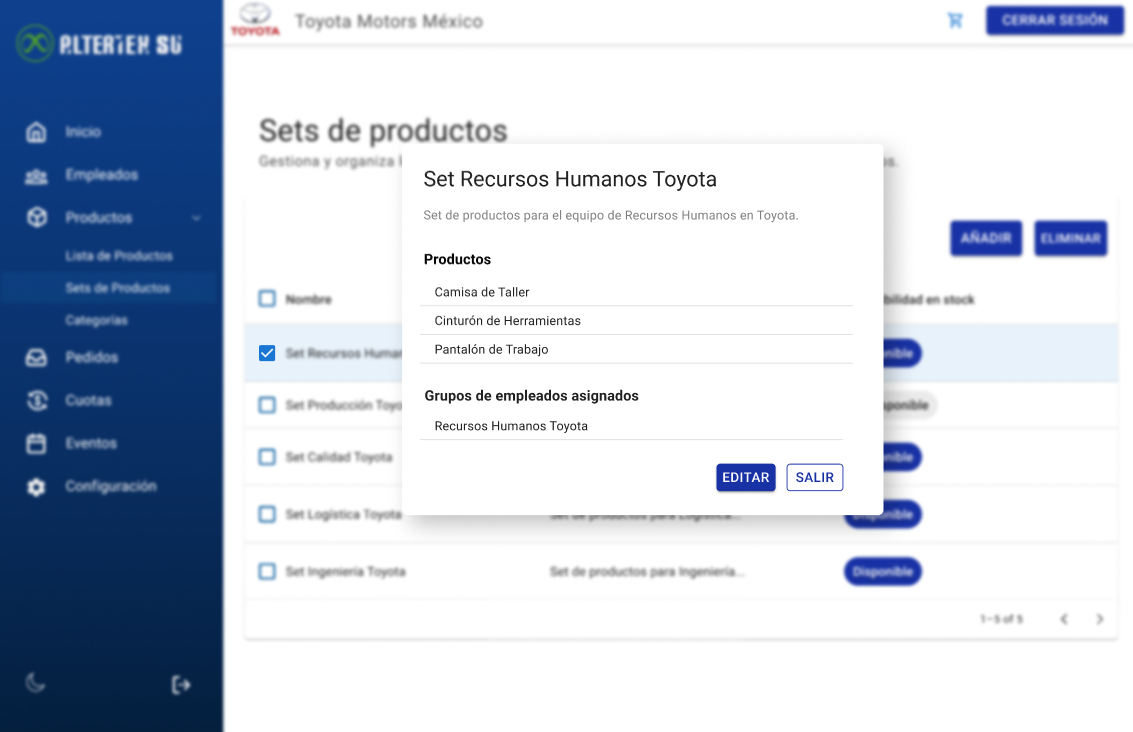The height and width of the screenshot is (732, 1133).
Task: Open the Eventos menu item
Action: click(x=91, y=443)
